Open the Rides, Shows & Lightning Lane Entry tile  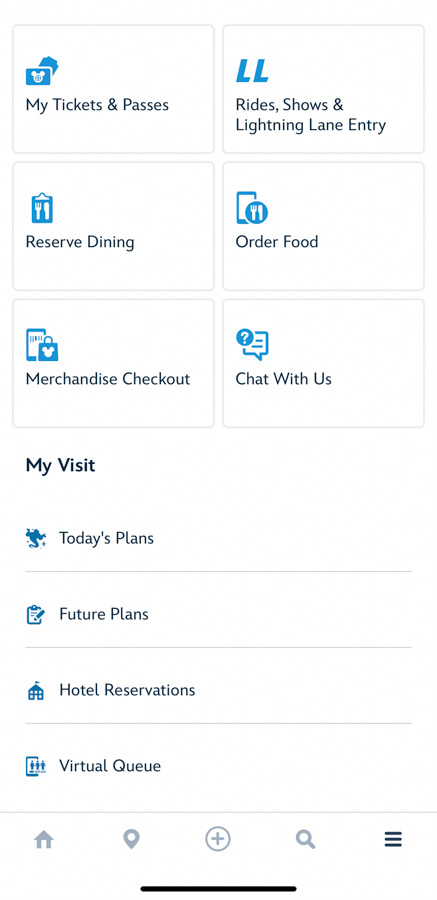[323, 89]
